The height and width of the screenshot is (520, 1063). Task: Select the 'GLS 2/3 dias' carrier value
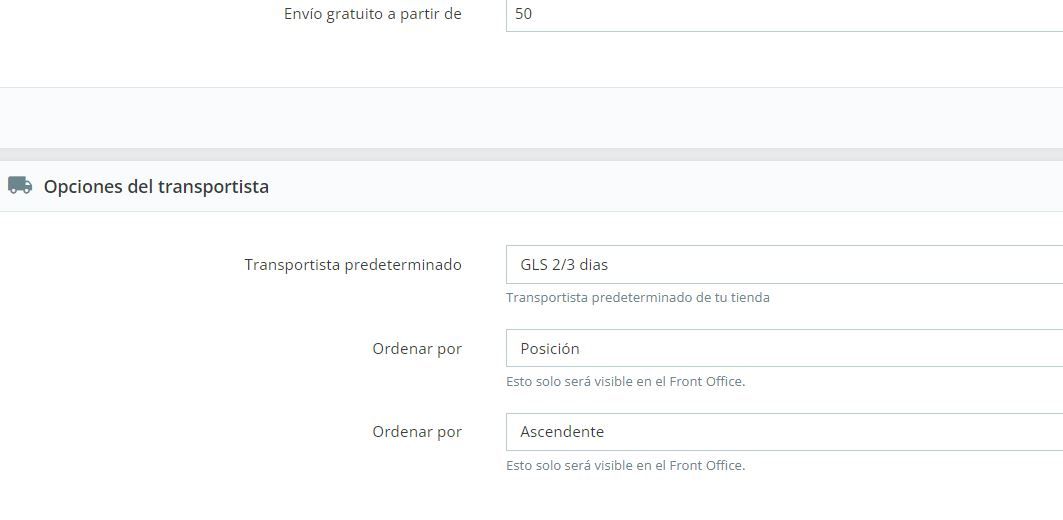pos(564,264)
